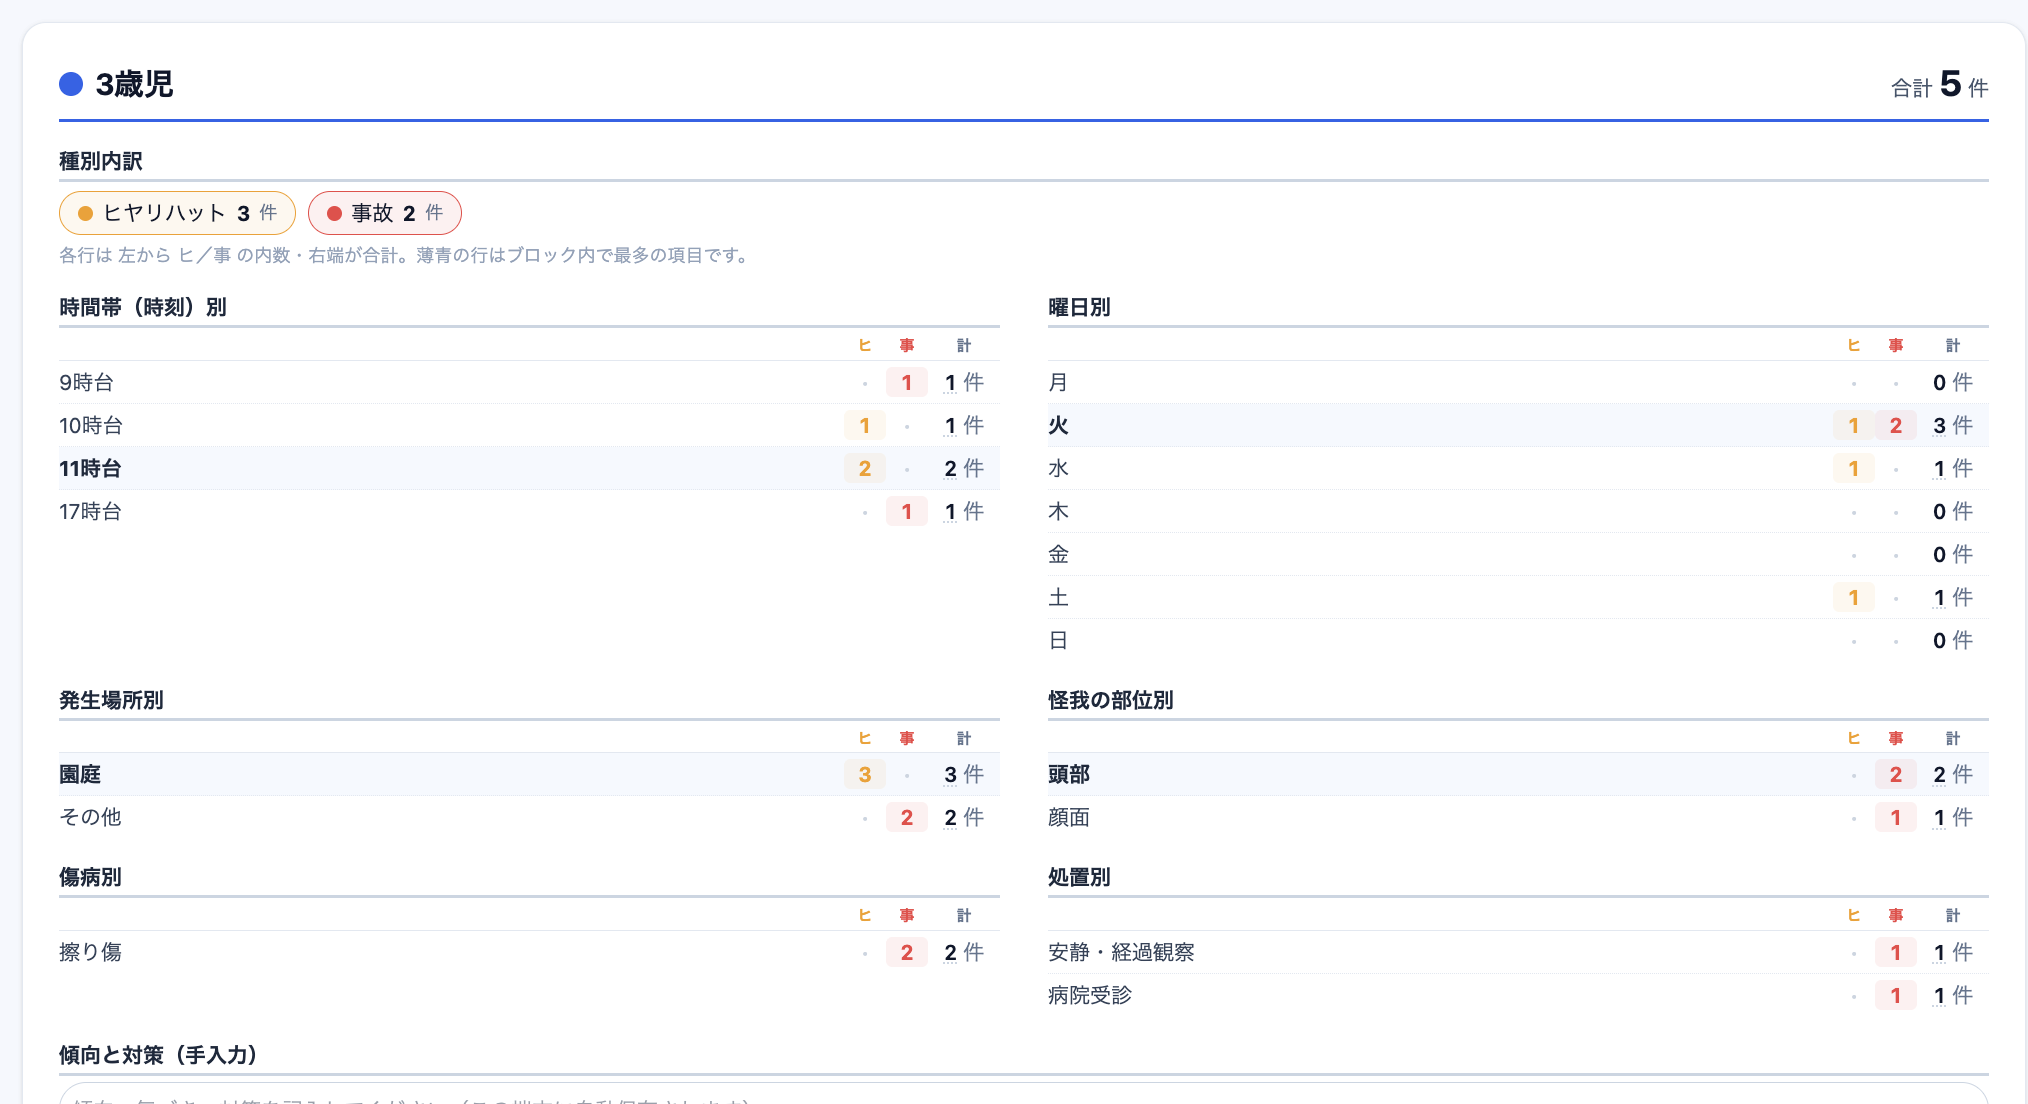
Task: Select the 17時台 row label
Action: [x=91, y=511]
